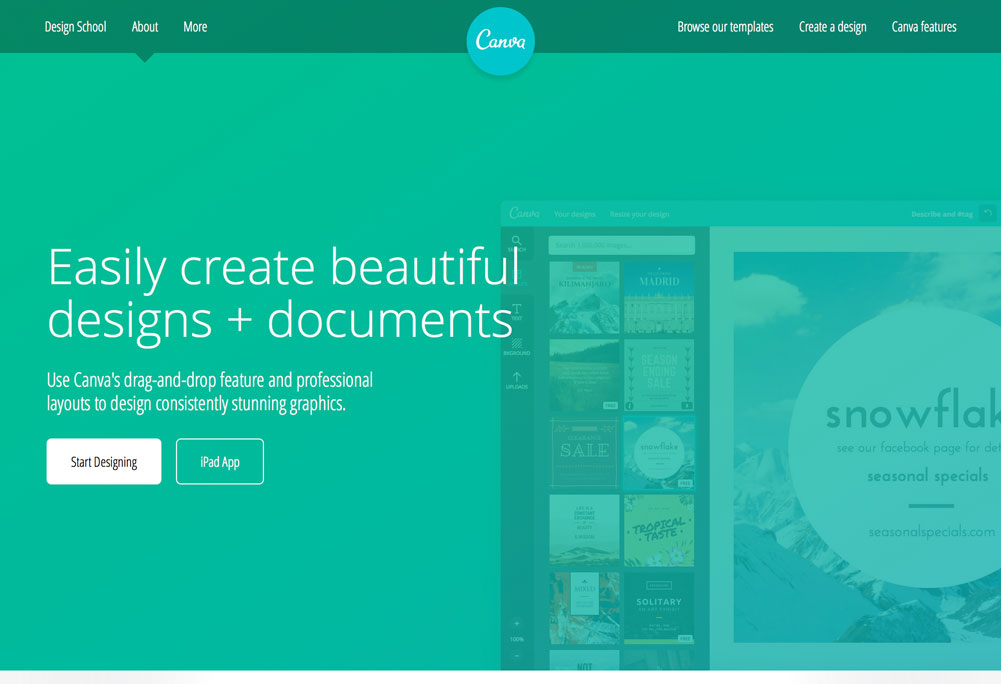Screen dimensions: 1001x684
Task: Click the iPad App button
Action: [220, 461]
